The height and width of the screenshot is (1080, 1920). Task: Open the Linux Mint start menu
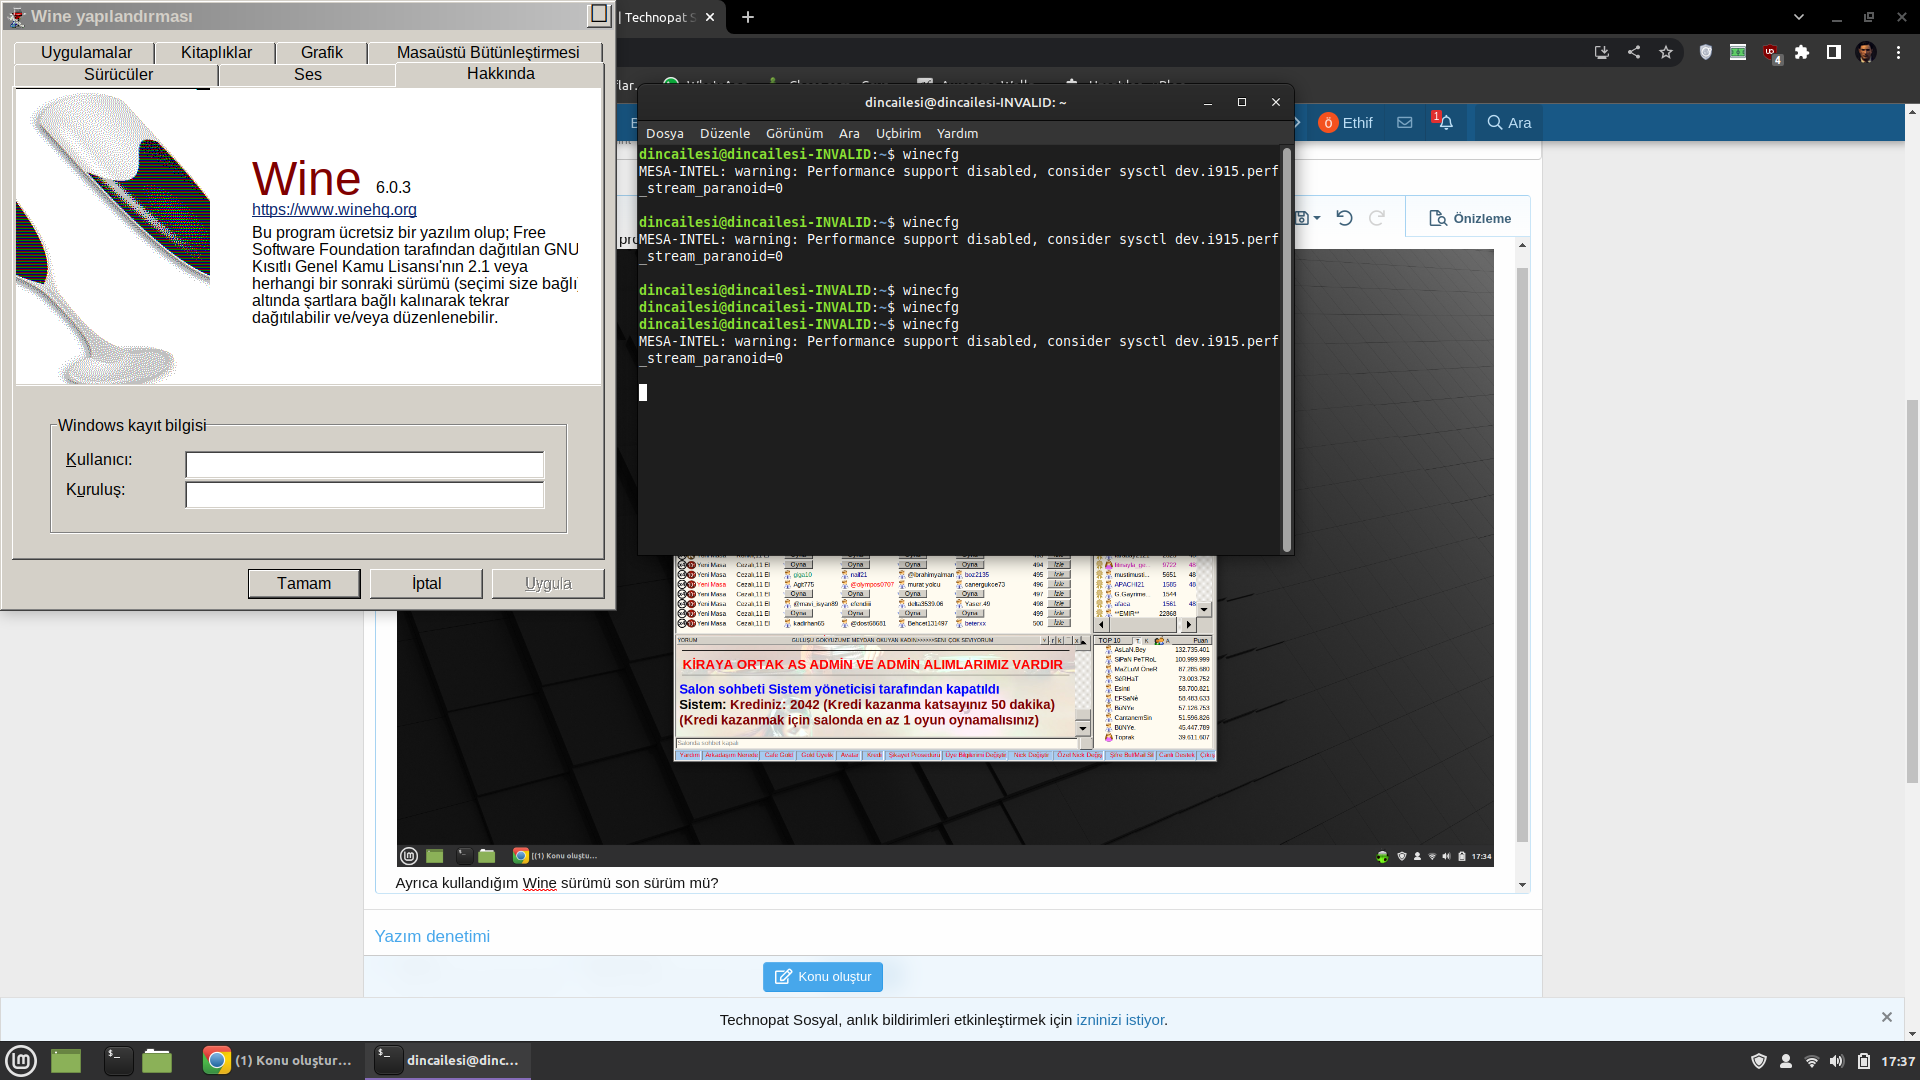(x=21, y=1061)
